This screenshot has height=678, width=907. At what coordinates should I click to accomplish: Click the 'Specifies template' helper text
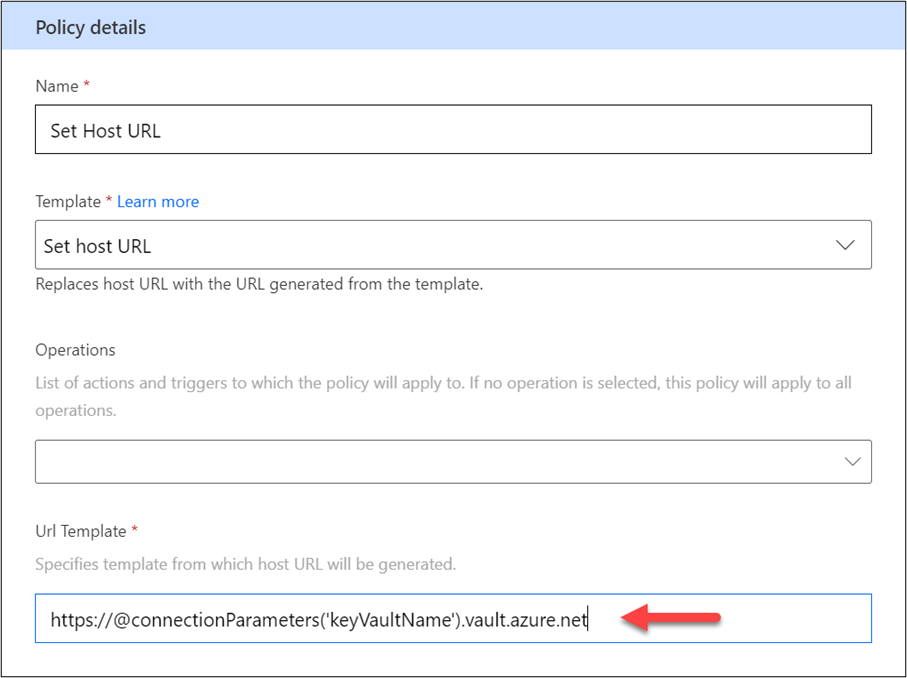(x=245, y=564)
